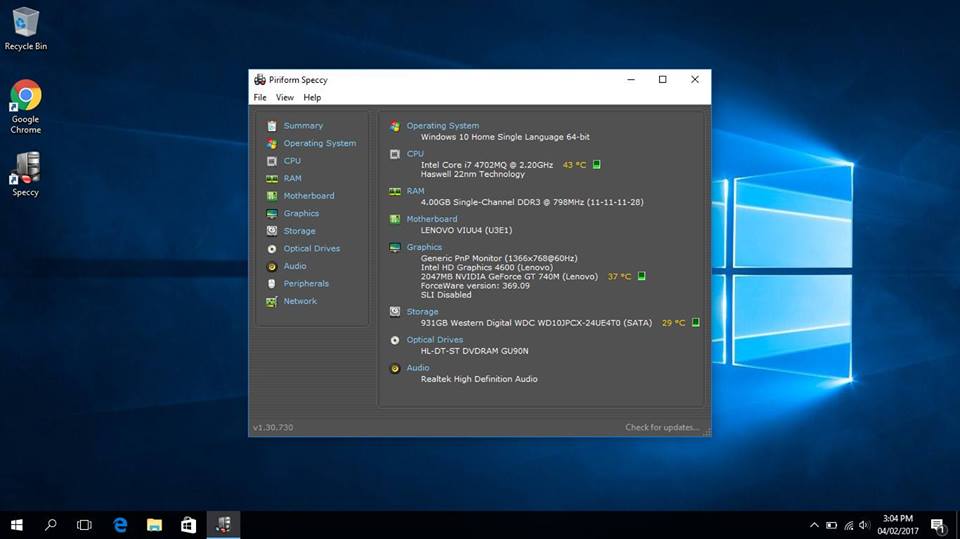
Task: Click the Windows flag icon beside sidebar Operating System
Action: click(272, 144)
